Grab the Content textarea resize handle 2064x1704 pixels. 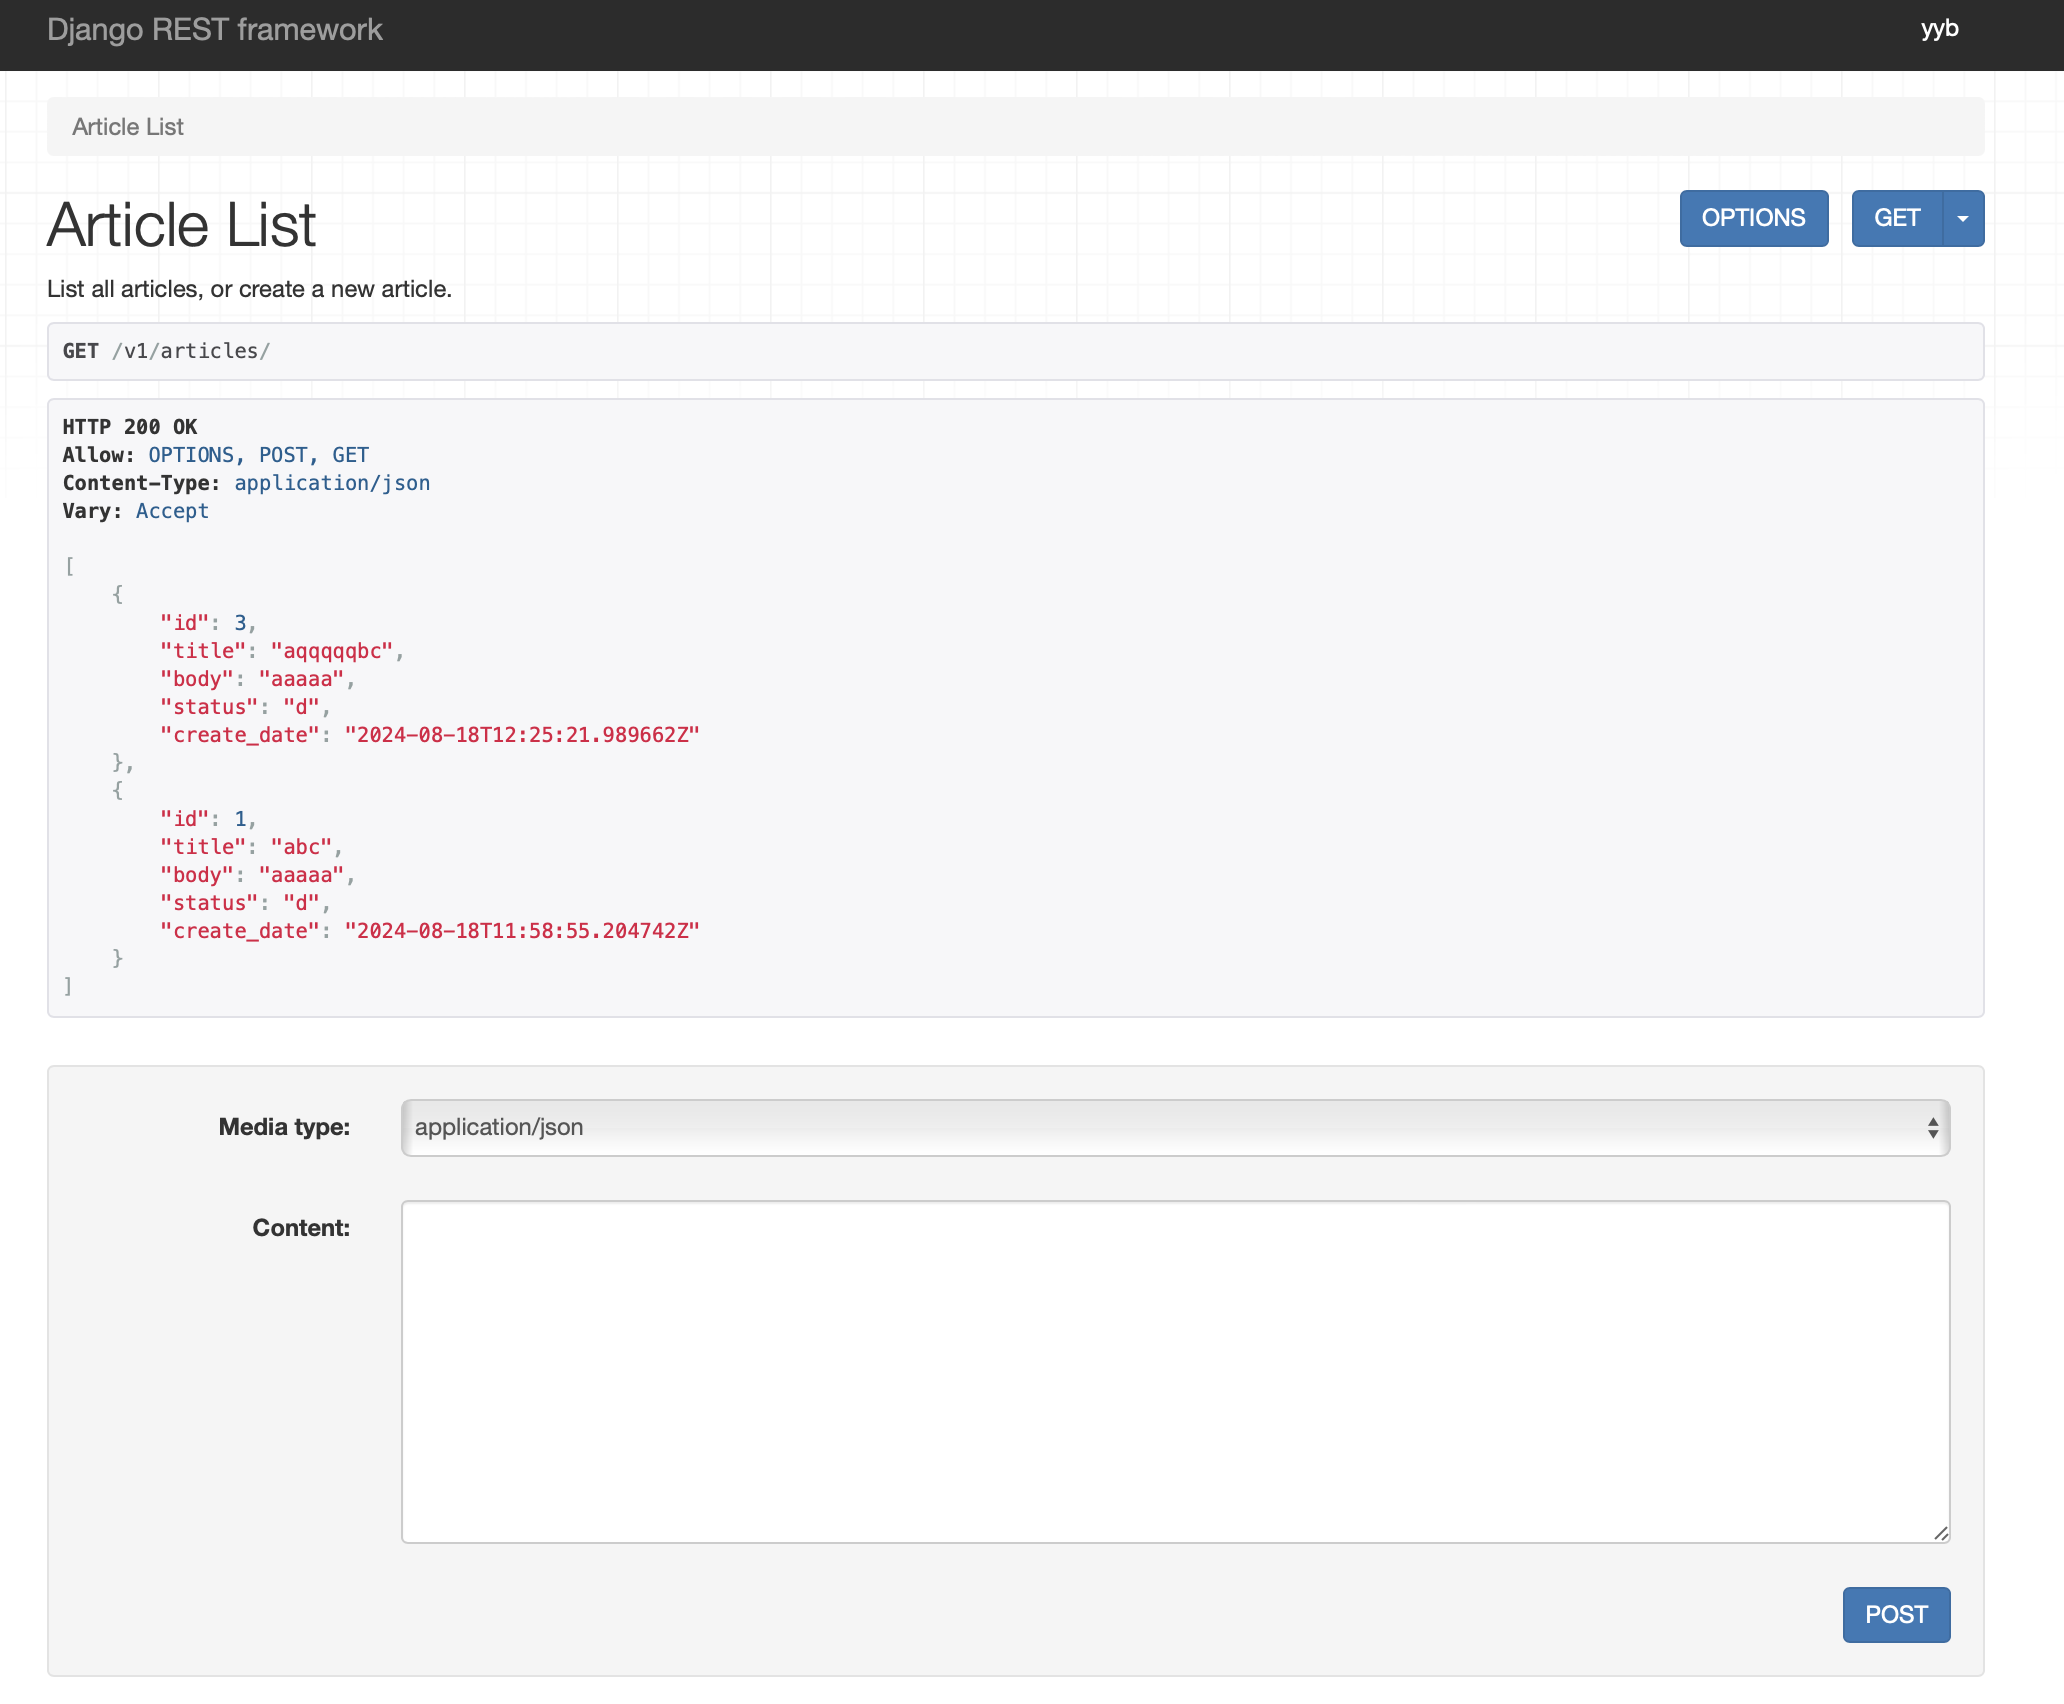tap(1940, 1533)
